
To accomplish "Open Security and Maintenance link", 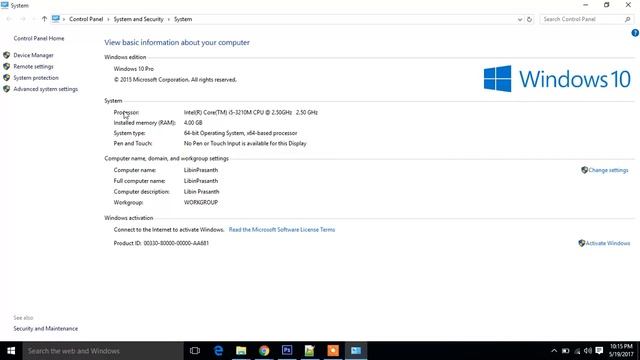I will pyautogui.click(x=46, y=329).
